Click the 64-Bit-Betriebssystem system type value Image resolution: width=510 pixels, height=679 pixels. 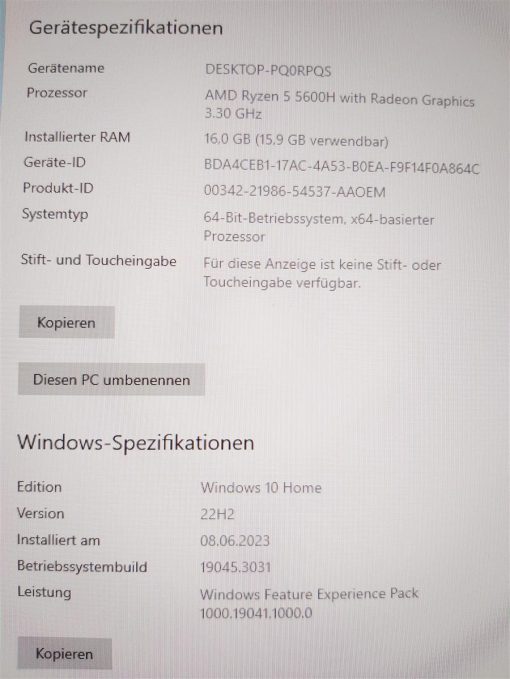click(x=319, y=227)
